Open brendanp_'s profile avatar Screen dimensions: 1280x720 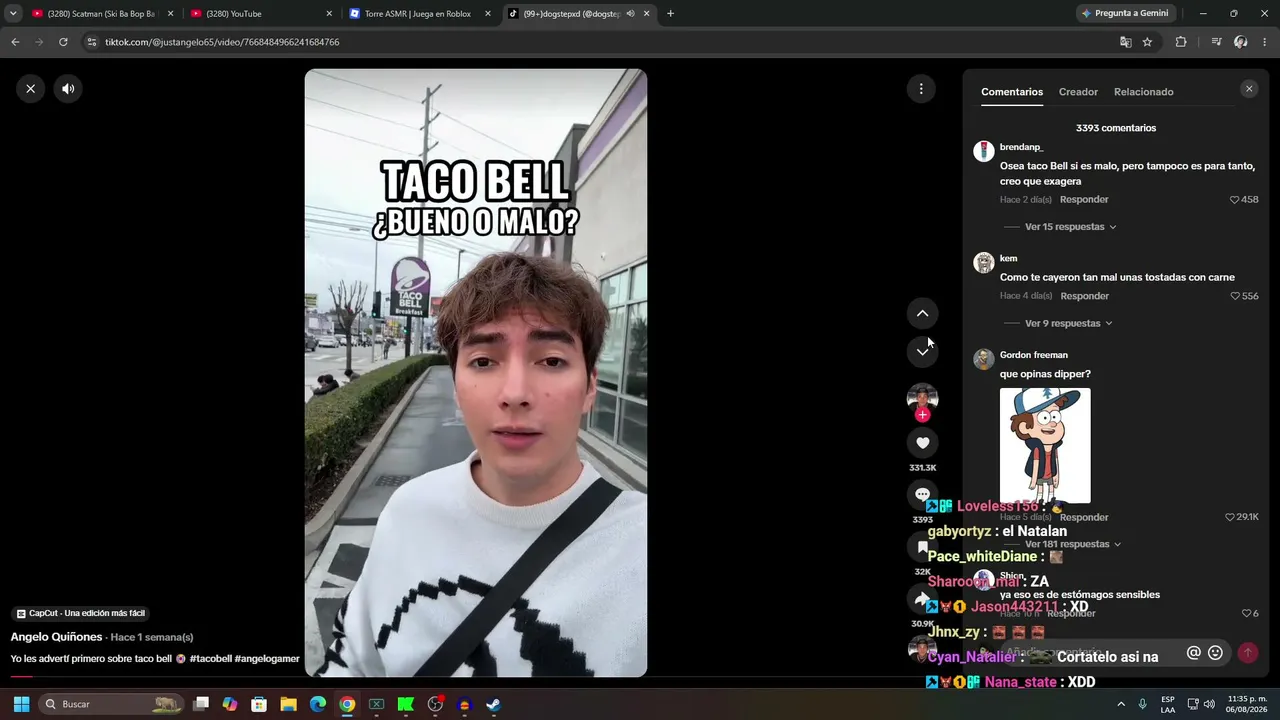click(x=984, y=151)
